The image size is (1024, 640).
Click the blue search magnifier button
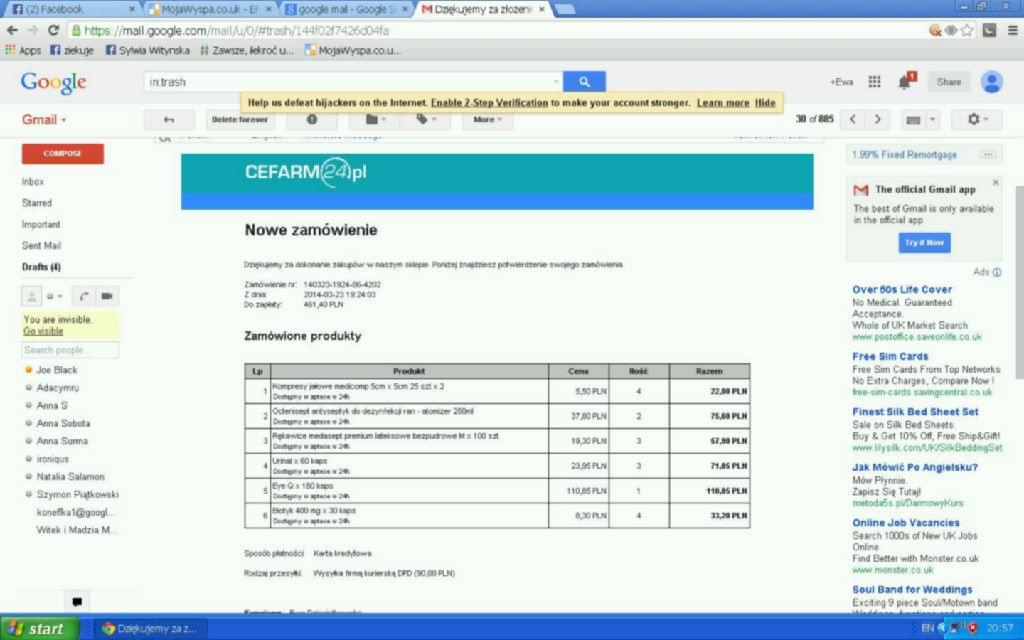click(x=584, y=82)
